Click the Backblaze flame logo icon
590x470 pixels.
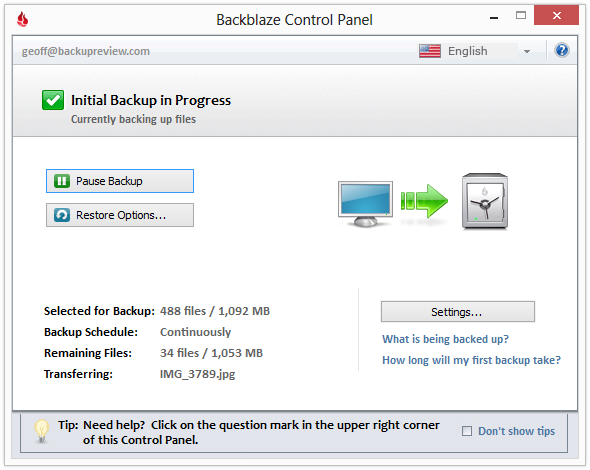[x=23, y=19]
